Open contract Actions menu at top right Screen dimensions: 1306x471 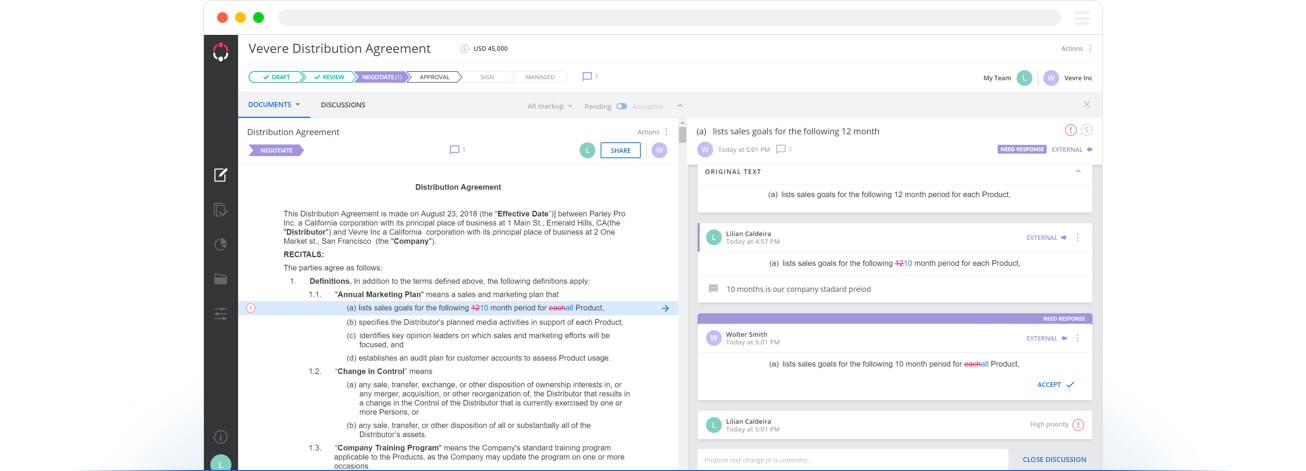coord(1076,48)
